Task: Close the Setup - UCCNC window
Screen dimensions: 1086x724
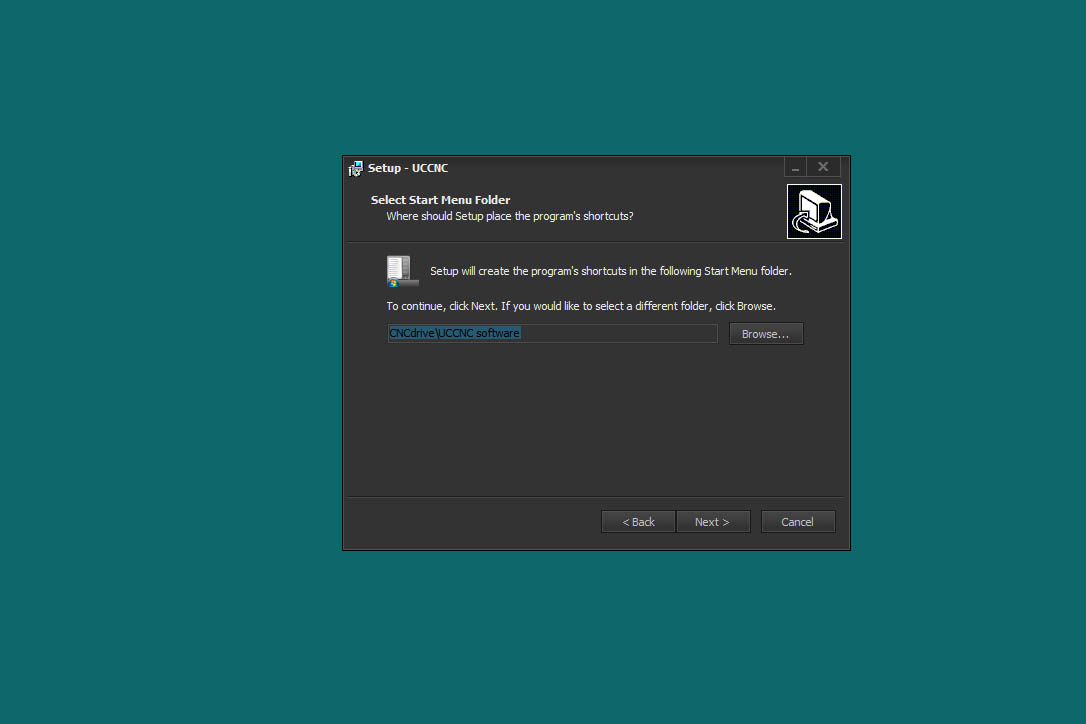Action: [823, 167]
